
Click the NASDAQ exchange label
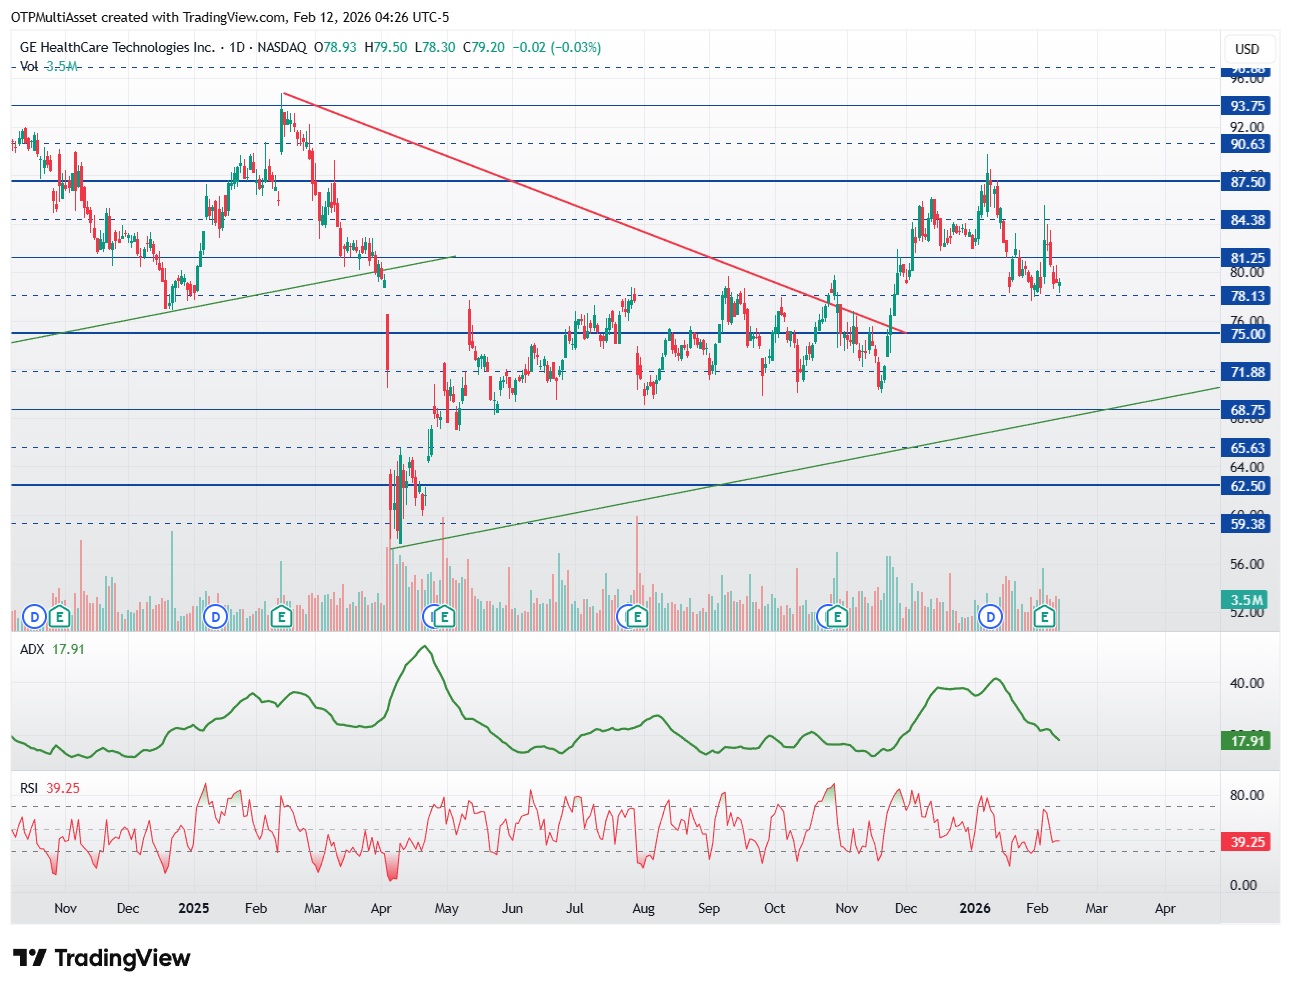click(282, 47)
